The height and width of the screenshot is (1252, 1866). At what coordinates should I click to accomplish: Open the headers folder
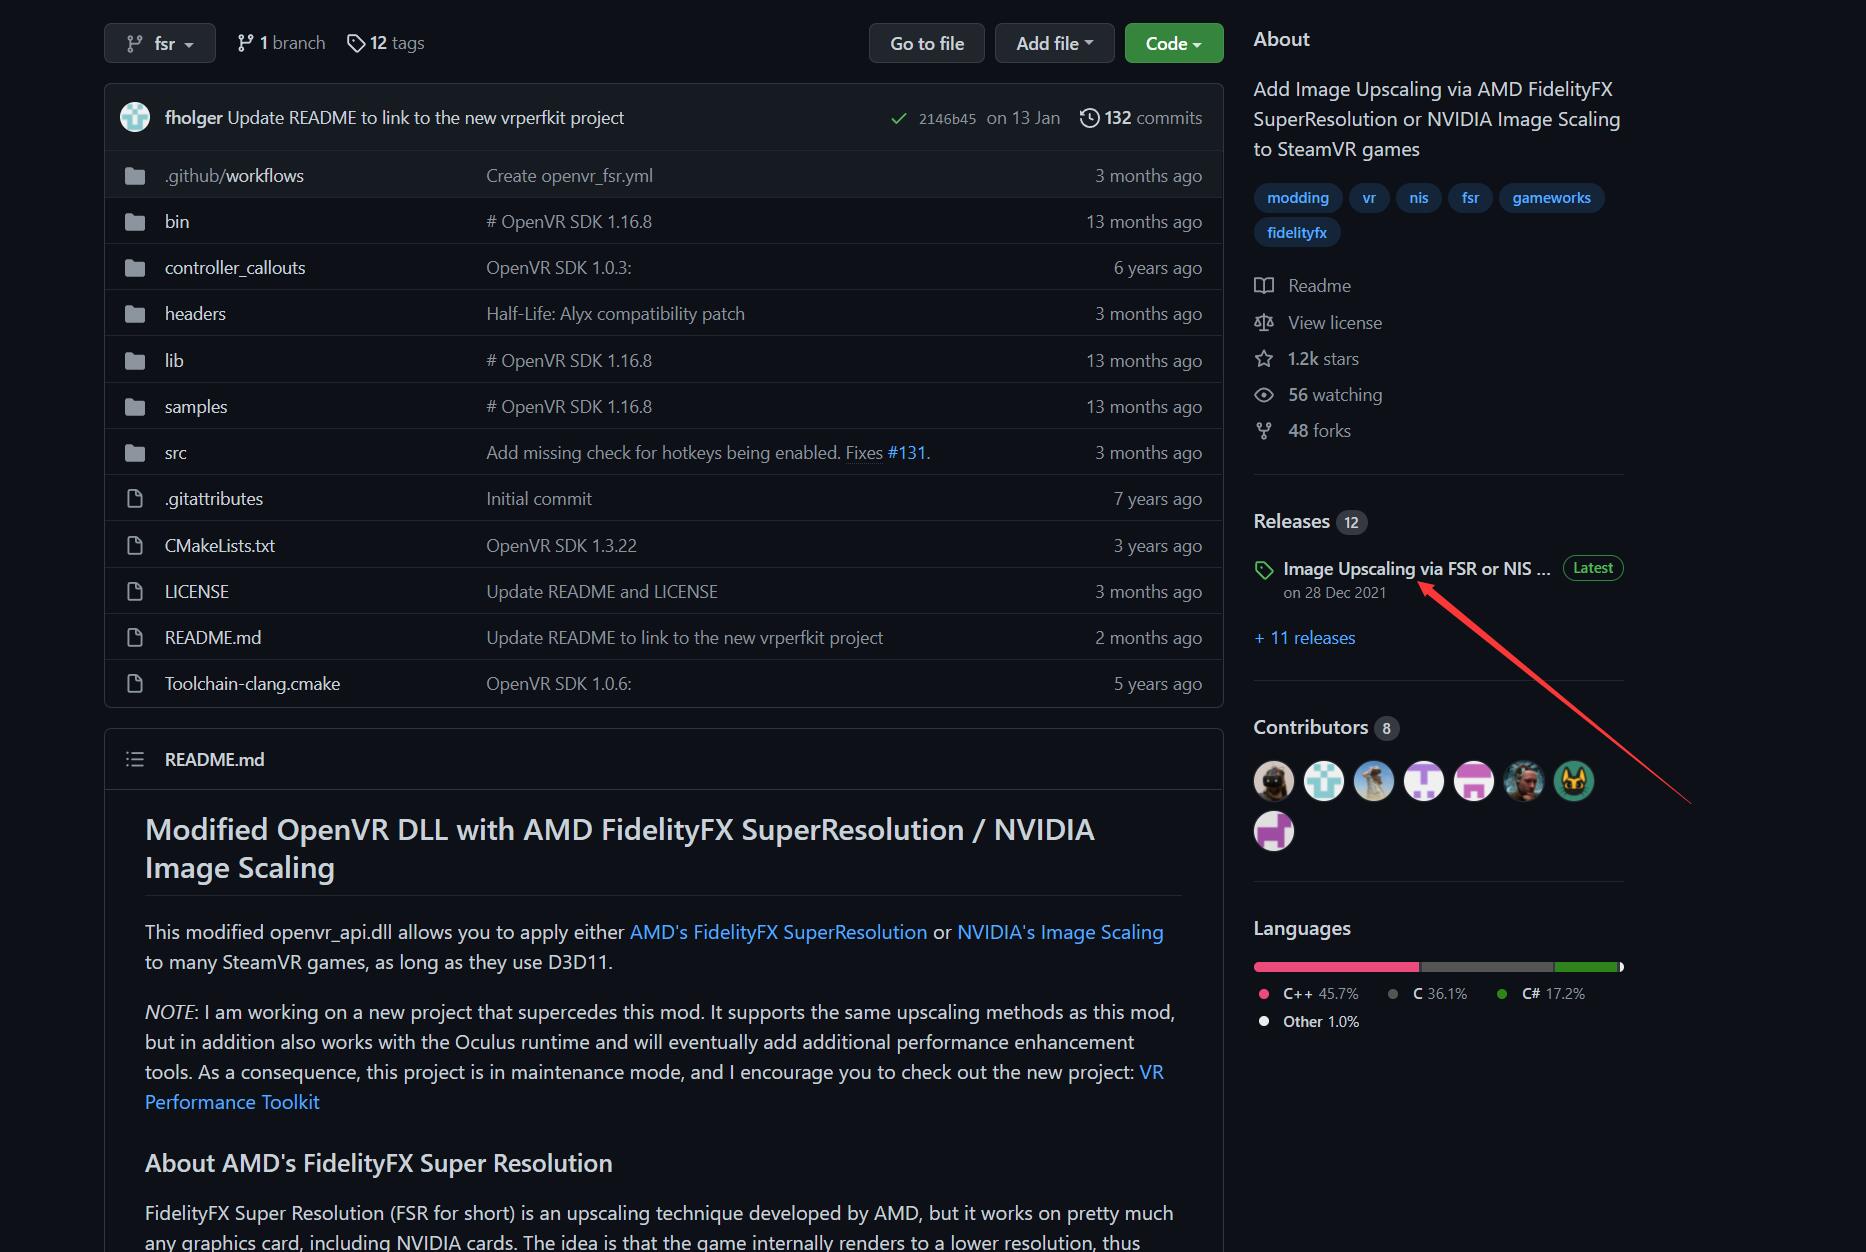coord(195,314)
